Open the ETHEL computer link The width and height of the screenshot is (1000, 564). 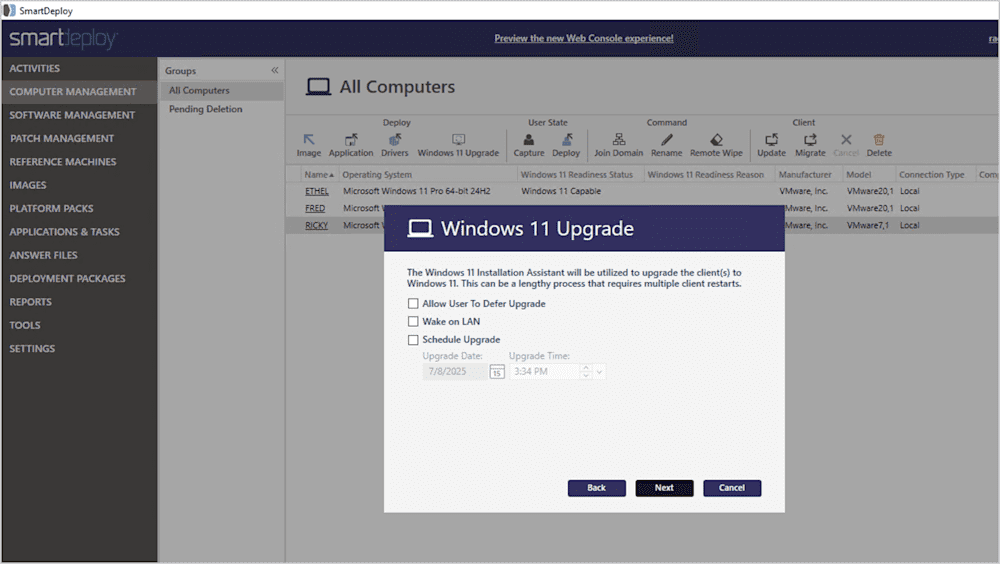pyautogui.click(x=316, y=191)
